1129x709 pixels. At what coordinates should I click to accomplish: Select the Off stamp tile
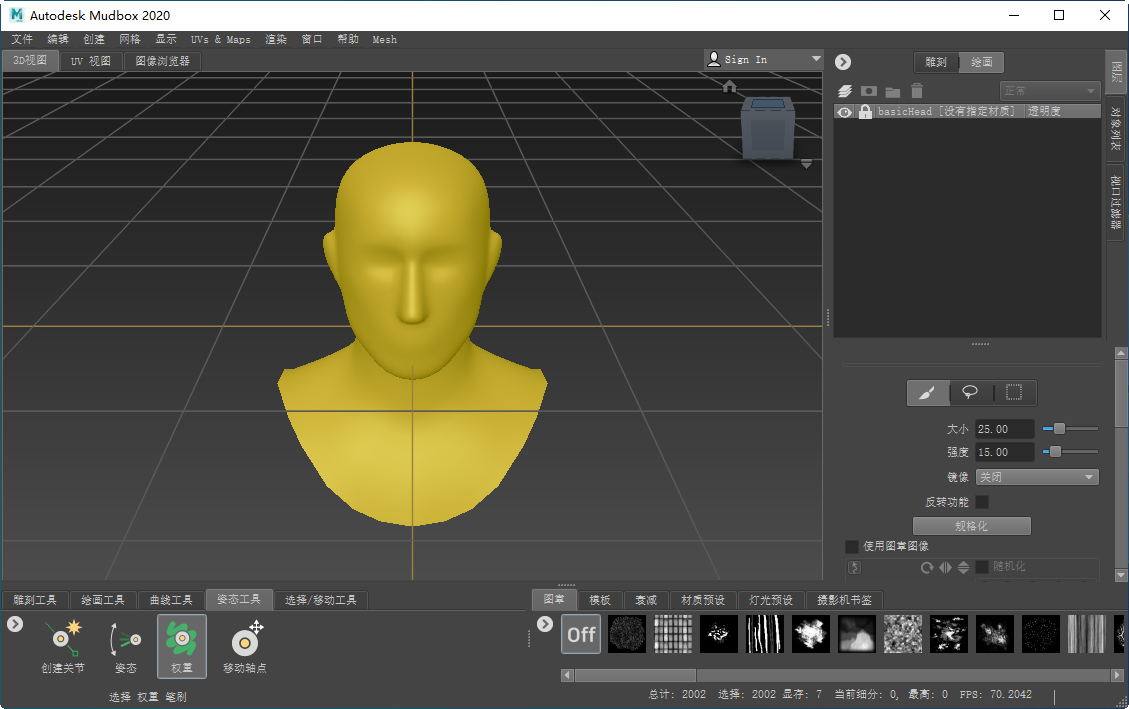click(581, 634)
